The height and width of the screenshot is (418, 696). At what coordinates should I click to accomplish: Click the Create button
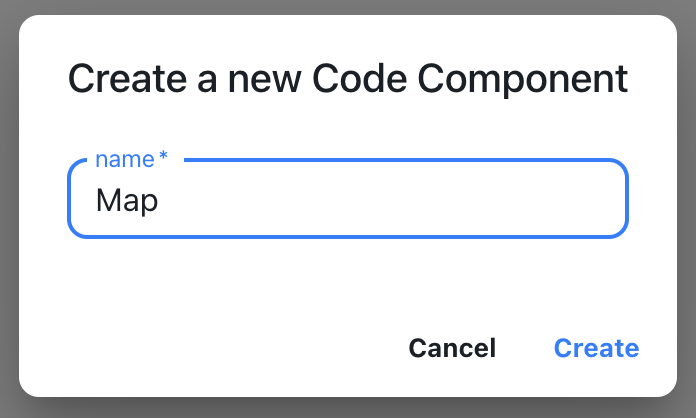[x=596, y=348]
